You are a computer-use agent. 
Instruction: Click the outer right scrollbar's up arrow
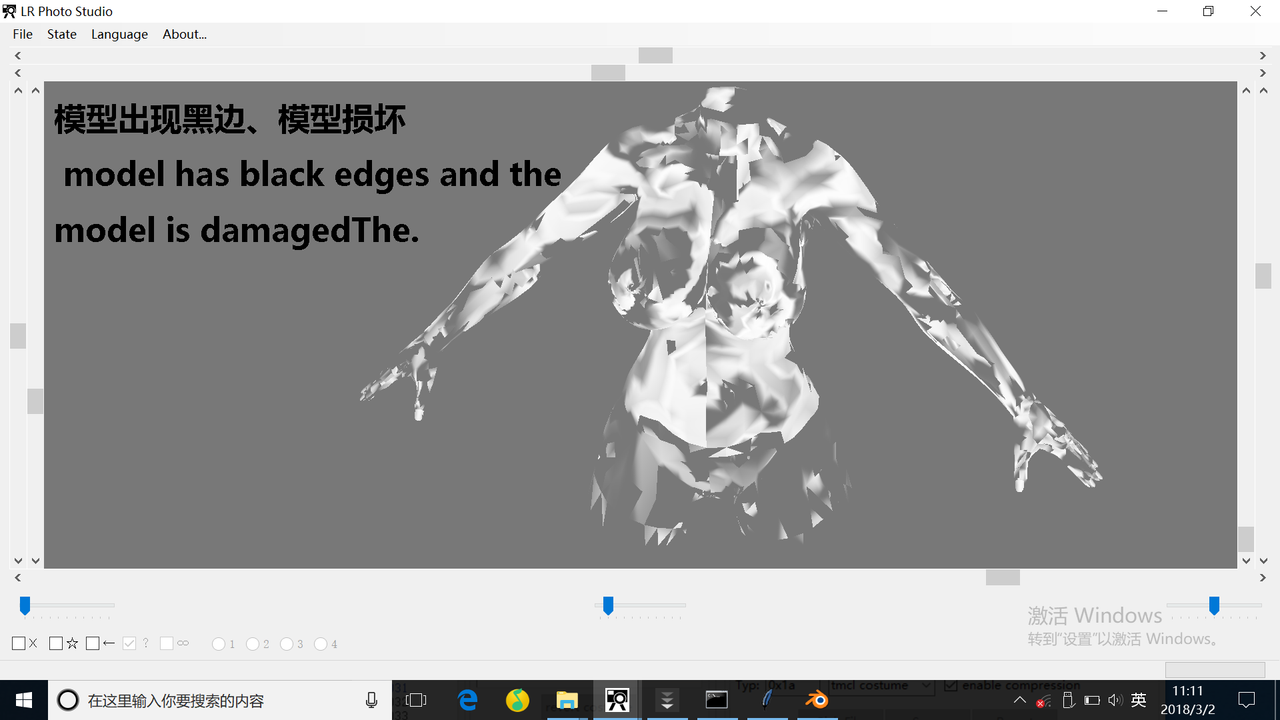[x=1263, y=90]
